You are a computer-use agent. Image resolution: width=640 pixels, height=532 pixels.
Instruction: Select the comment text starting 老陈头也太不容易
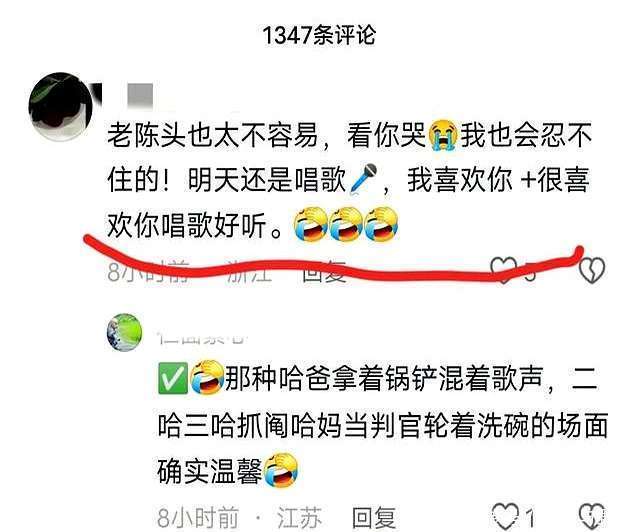tap(349, 180)
